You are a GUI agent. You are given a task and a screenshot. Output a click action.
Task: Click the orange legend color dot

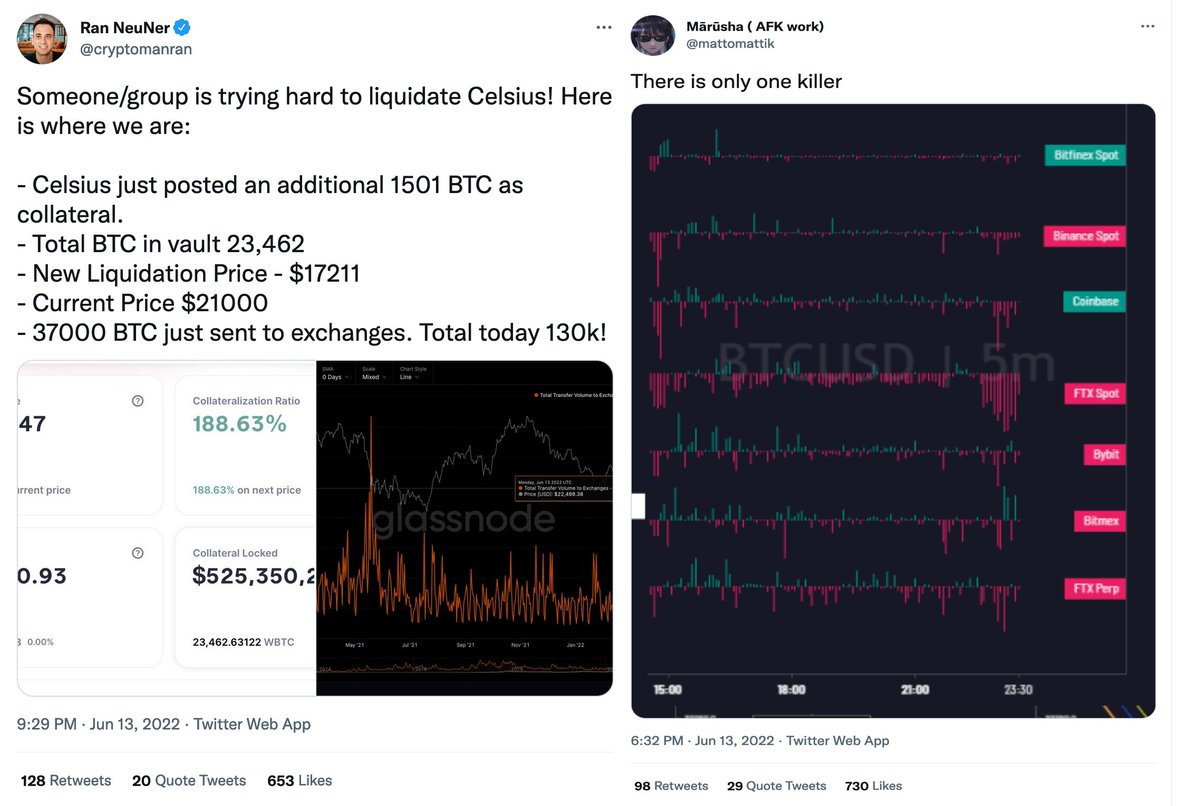536,394
